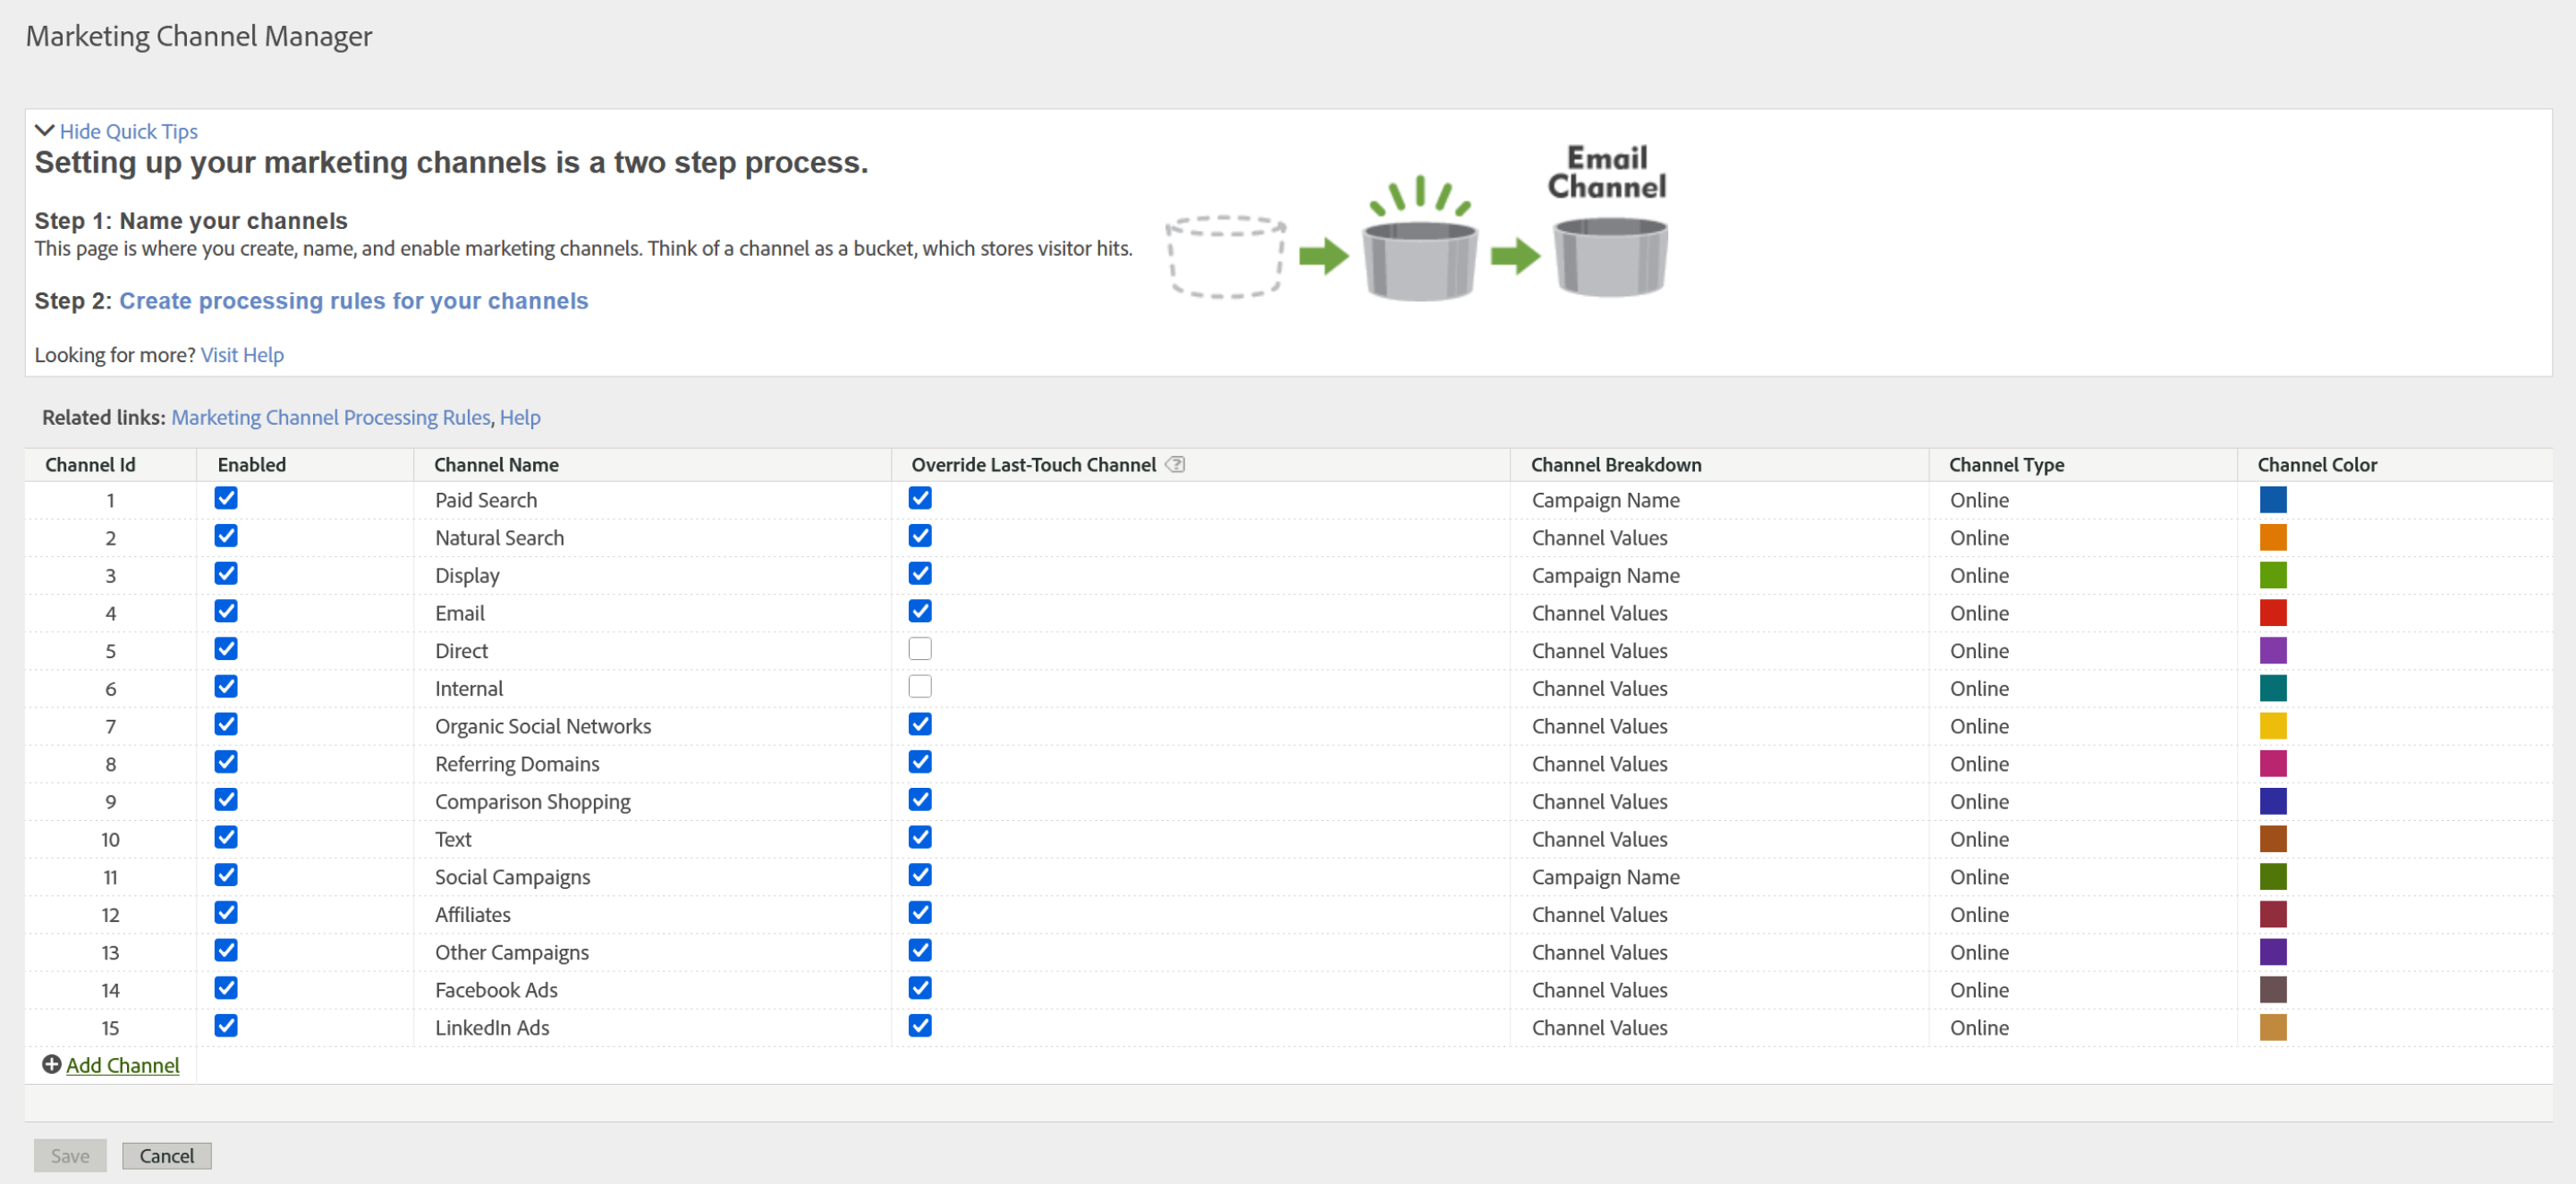Uncheck Override Last-Touch for Paid Search
Image resolution: width=2576 pixels, height=1184 pixels.
click(x=920, y=498)
